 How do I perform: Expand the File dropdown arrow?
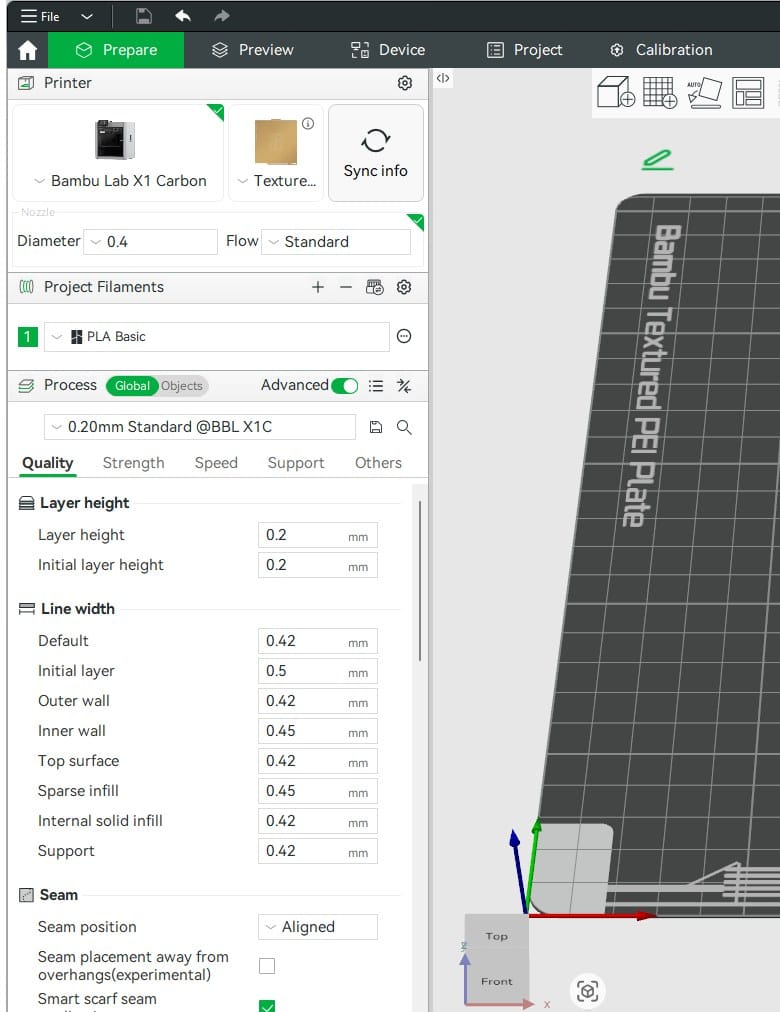coord(87,16)
